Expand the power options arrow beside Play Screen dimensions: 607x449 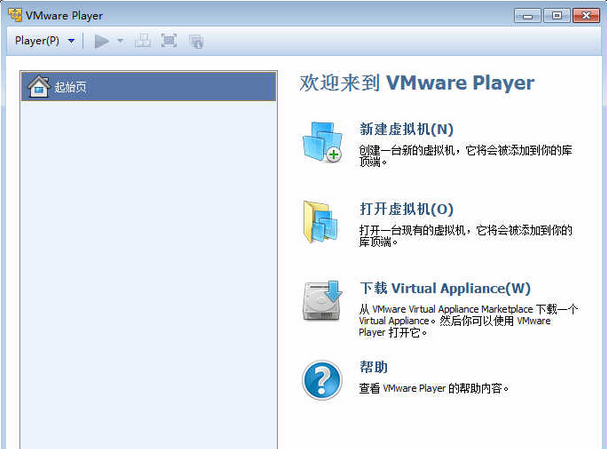(120, 41)
